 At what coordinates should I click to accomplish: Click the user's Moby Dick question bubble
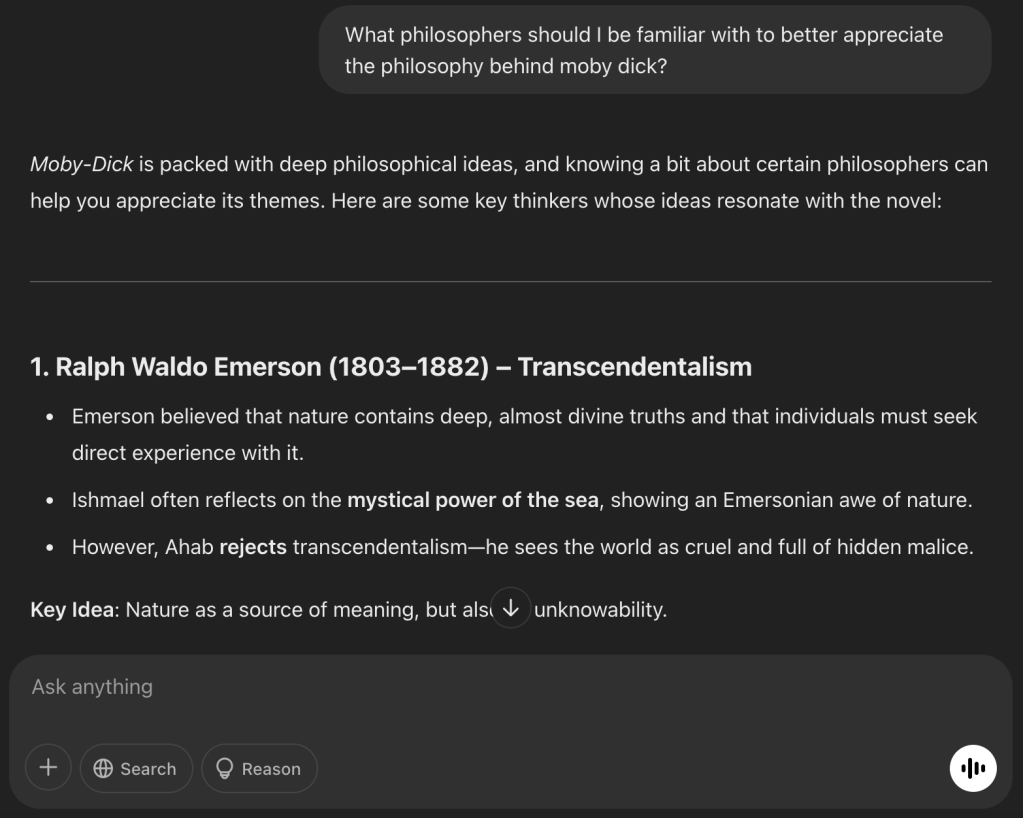coord(654,50)
